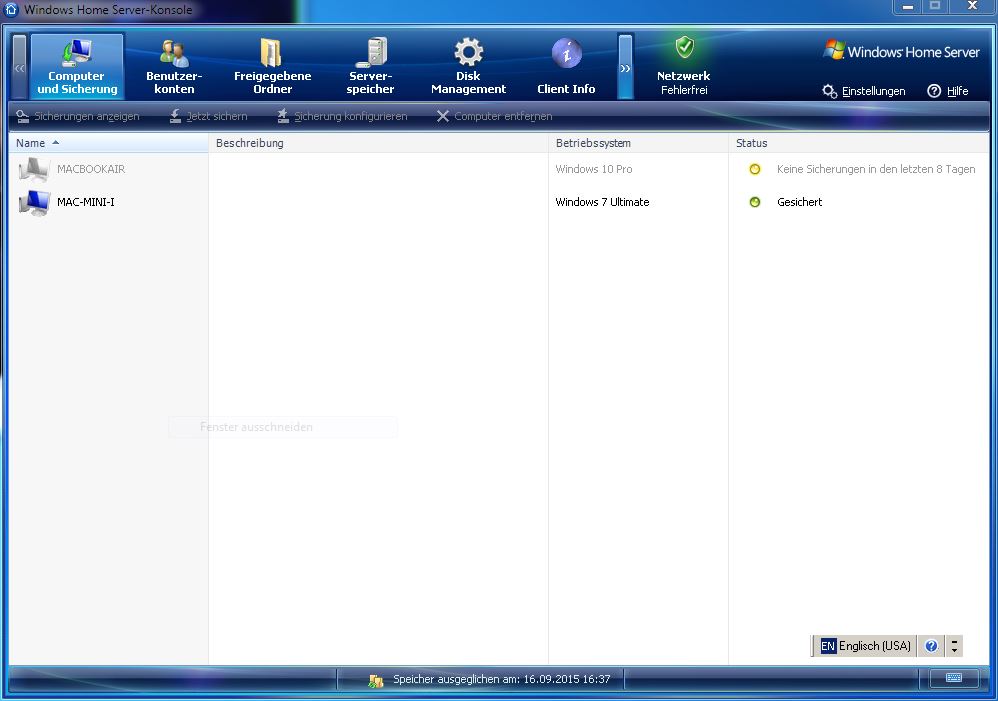The image size is (998, 701).
Task: Open the Serverspeicher tab
Action: click(x=370, y=66)
